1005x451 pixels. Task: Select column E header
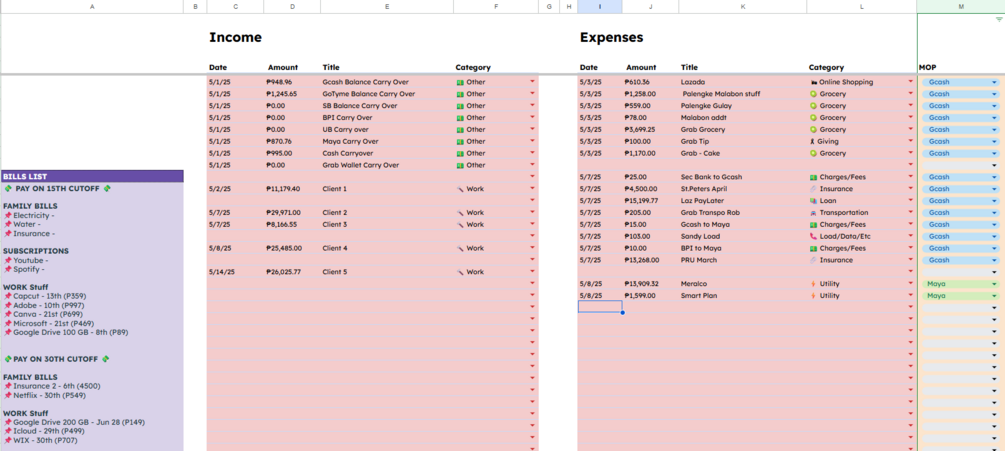tap(386, 6)
